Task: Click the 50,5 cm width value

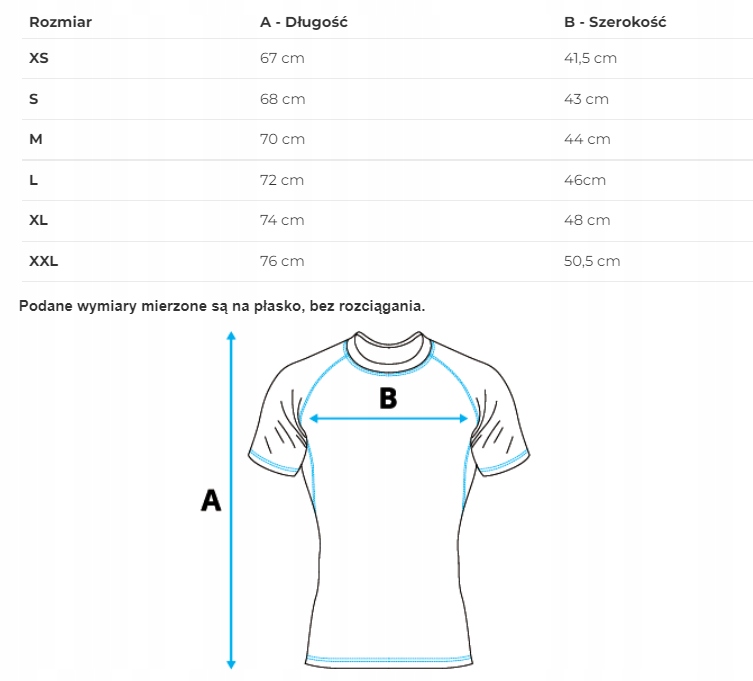Action: click(x=592, y=261)
